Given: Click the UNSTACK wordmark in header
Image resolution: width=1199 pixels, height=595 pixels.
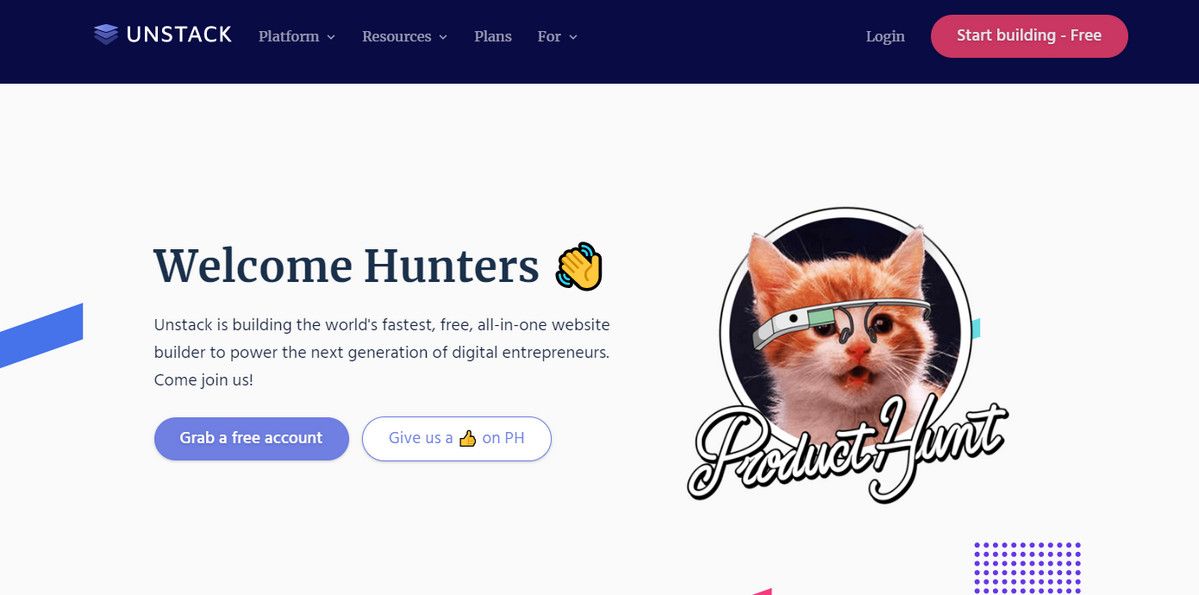Looking at the screenshot, I should pos(179,34).
